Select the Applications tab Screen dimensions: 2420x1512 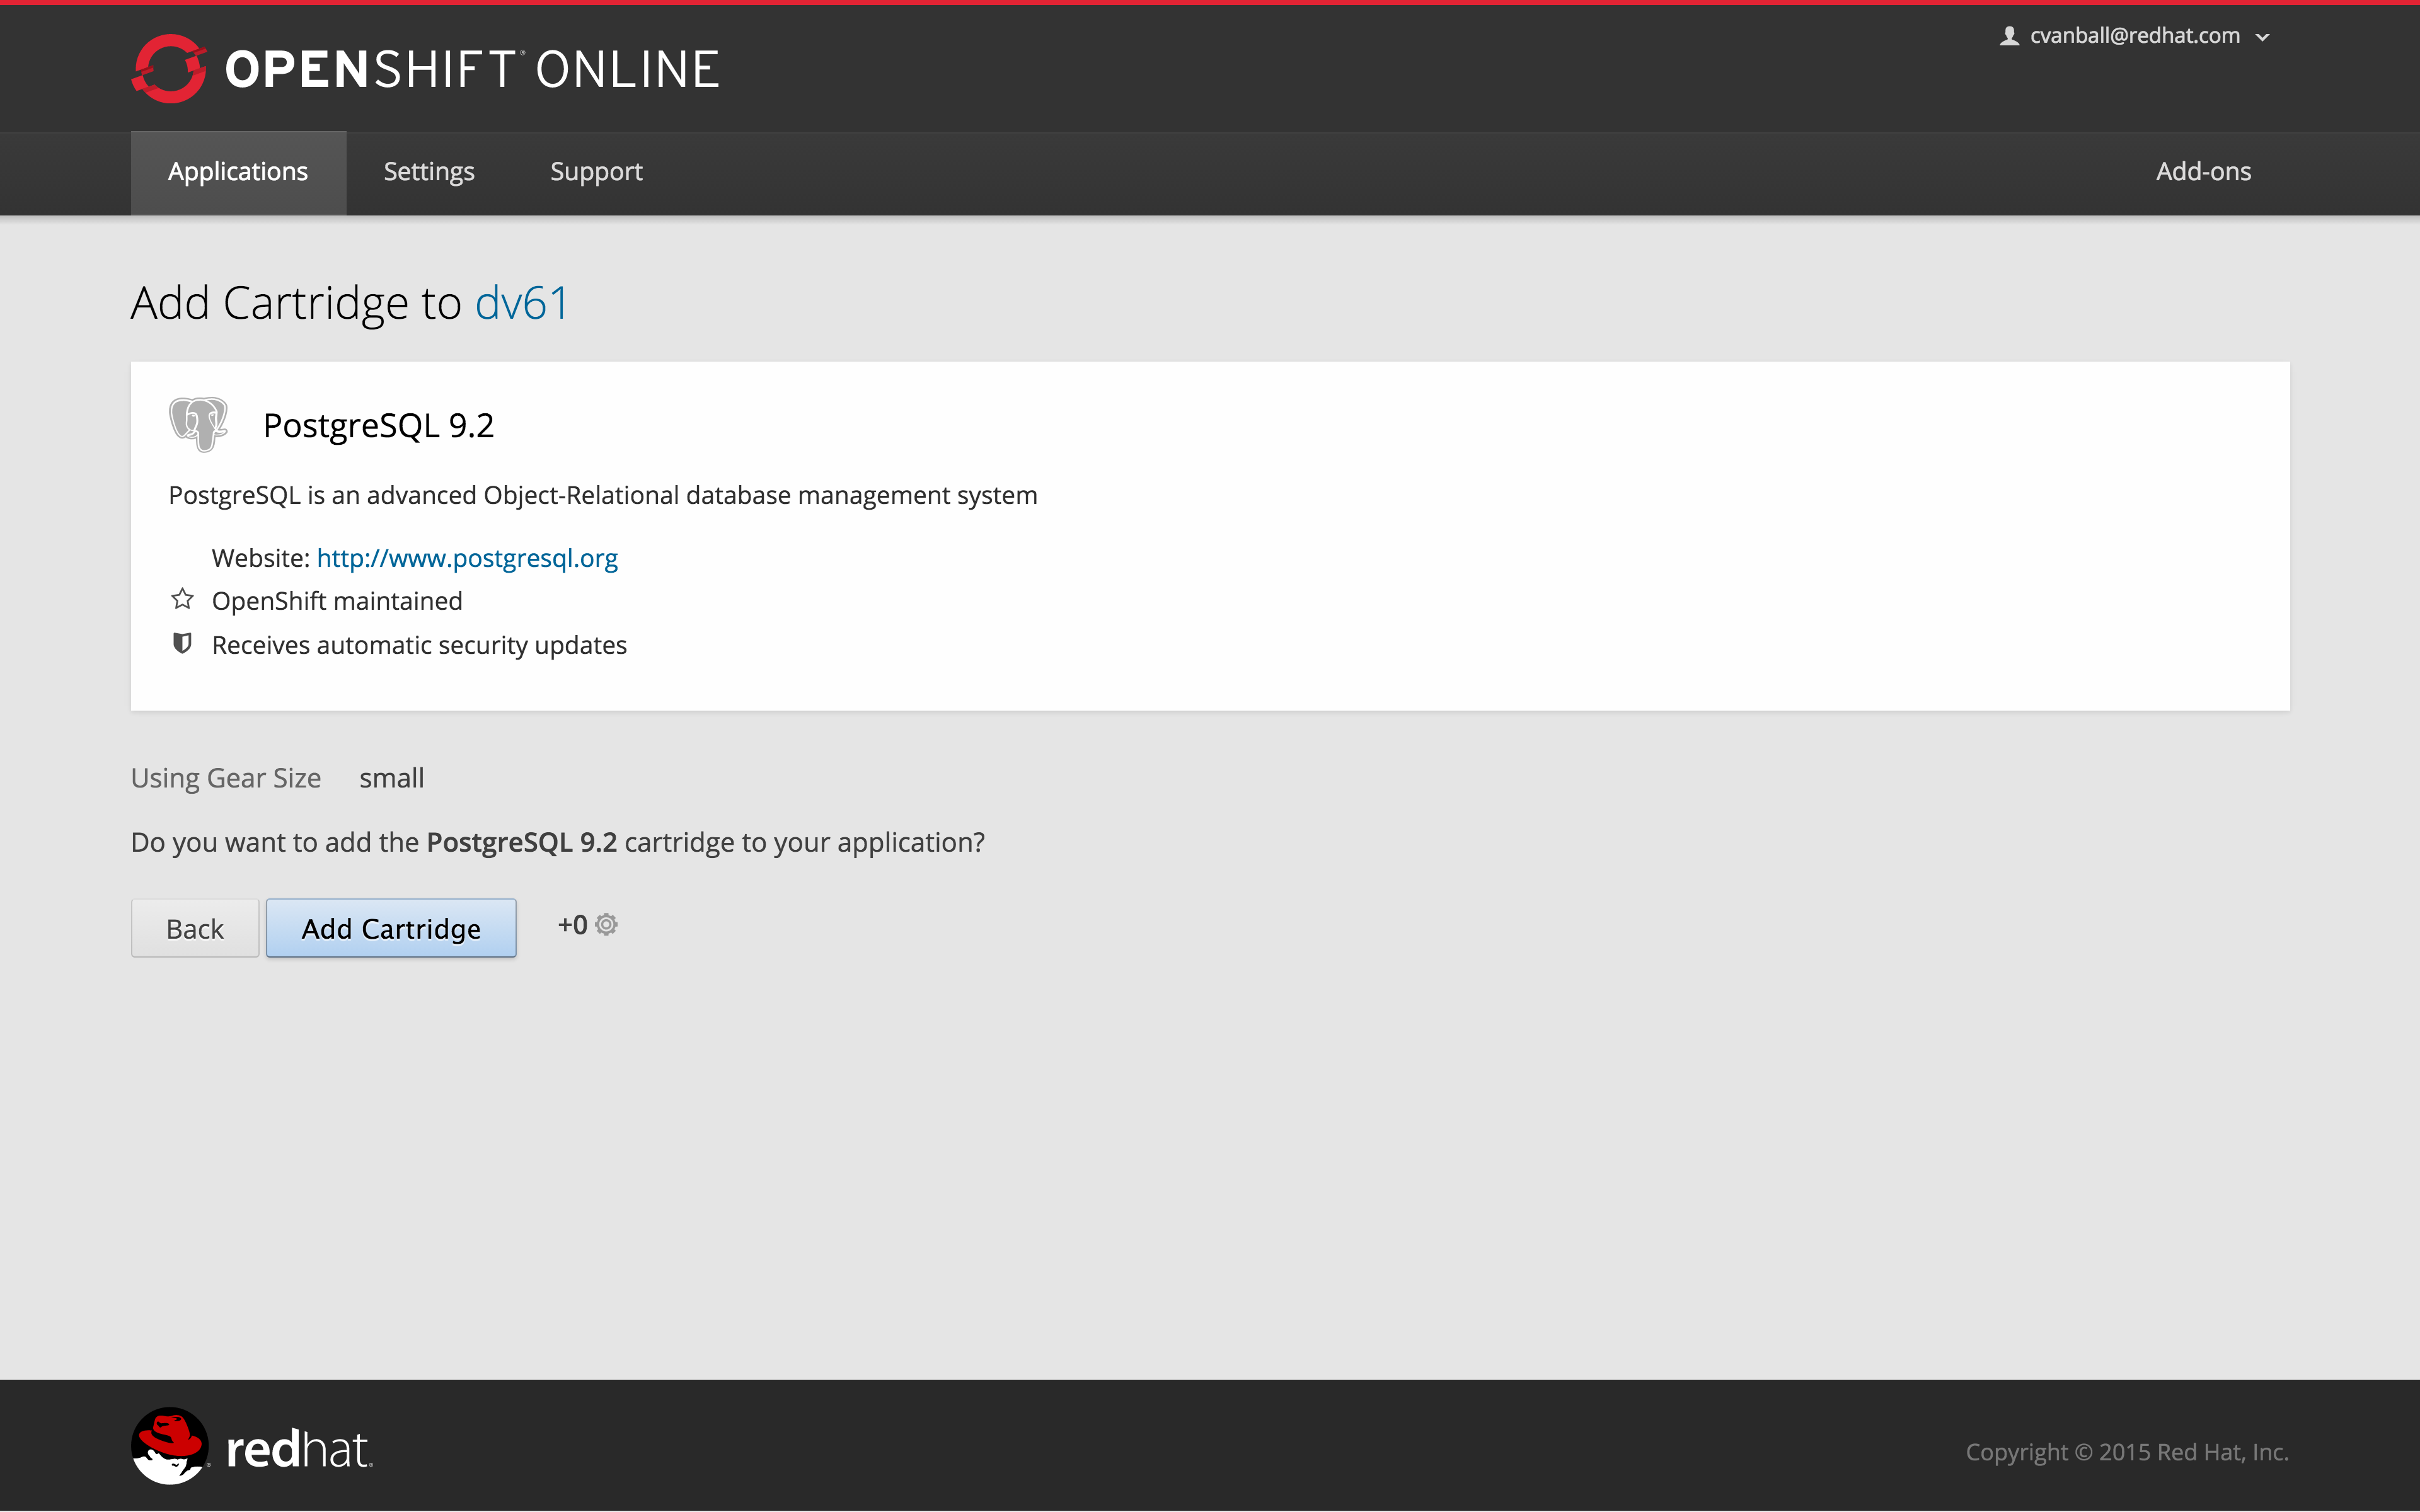pyautogui.click(x=238, y=171)
